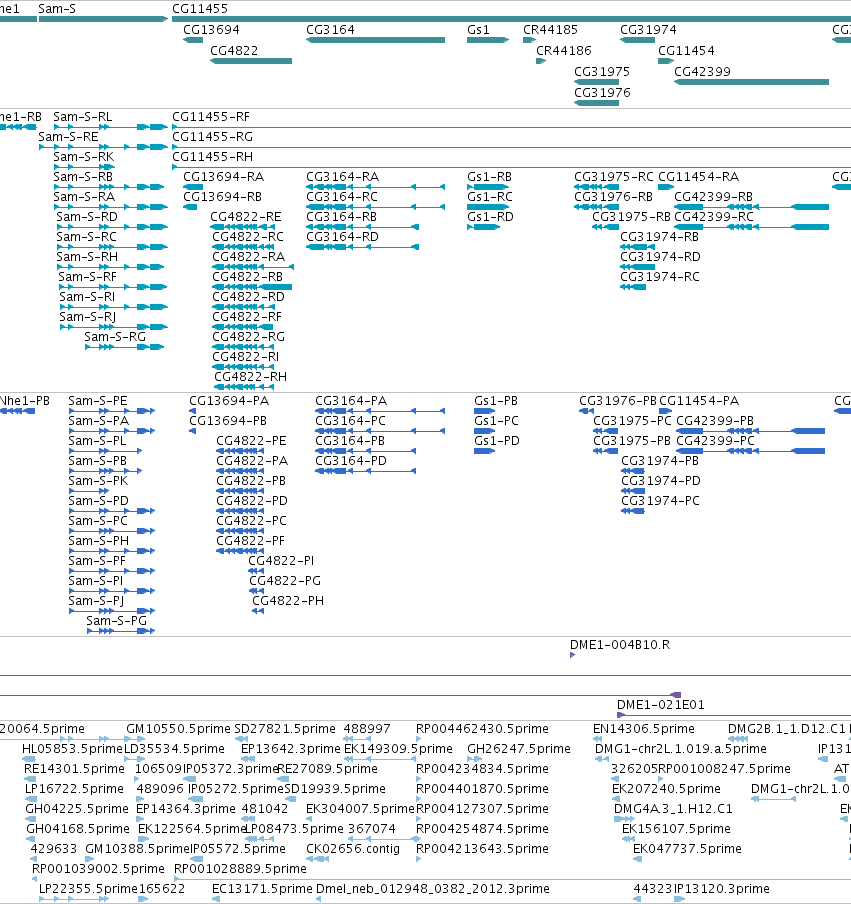Select Dmel_neb_012948_0382_2012.3prime feature
Viewport: 851px width, 904px height.
432,888
